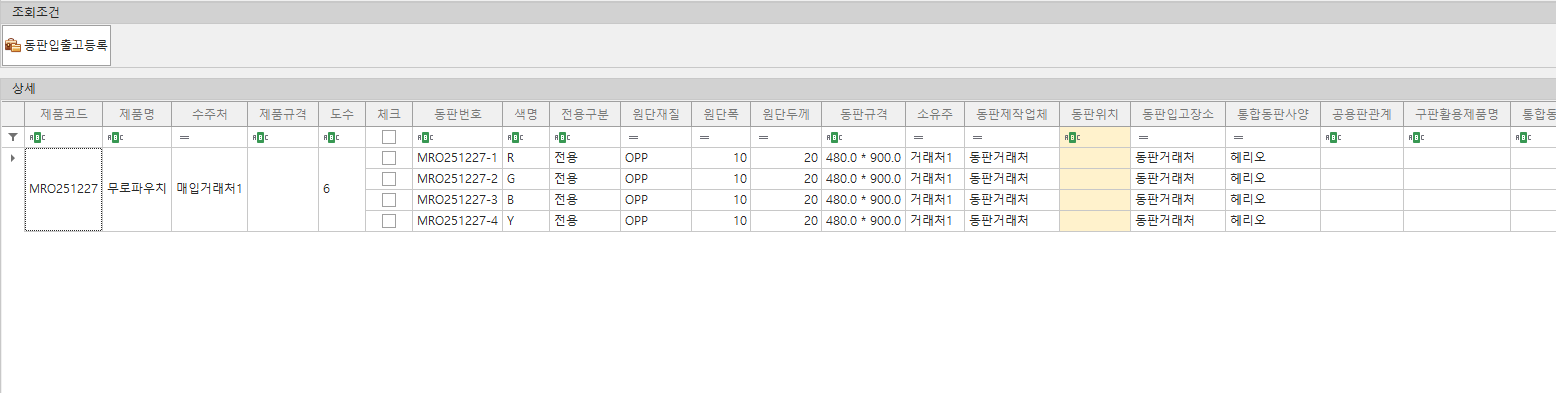
Task: Click filter operator icon under 구판활용제품명
Action: (x=1416, y=137)
